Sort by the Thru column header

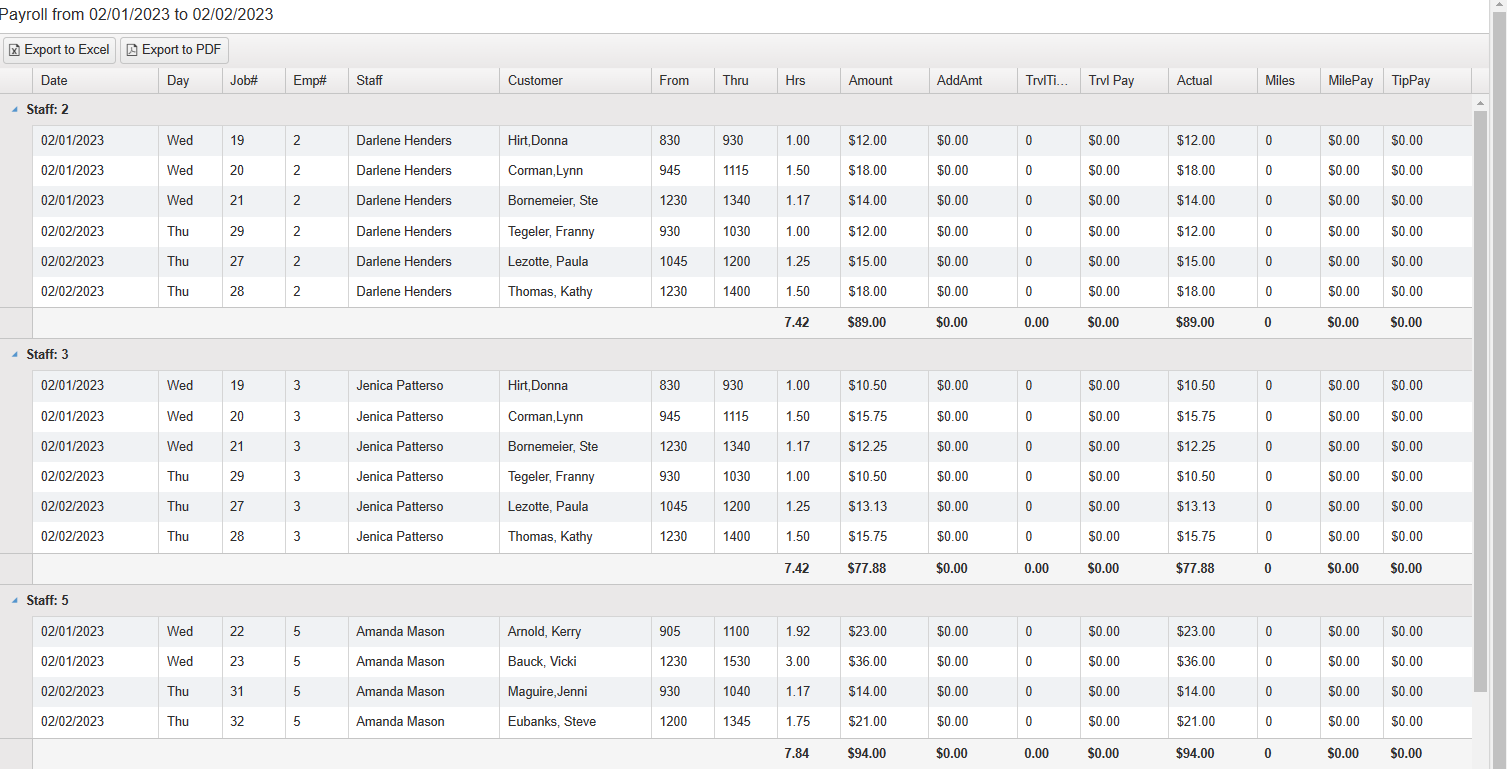746,81
